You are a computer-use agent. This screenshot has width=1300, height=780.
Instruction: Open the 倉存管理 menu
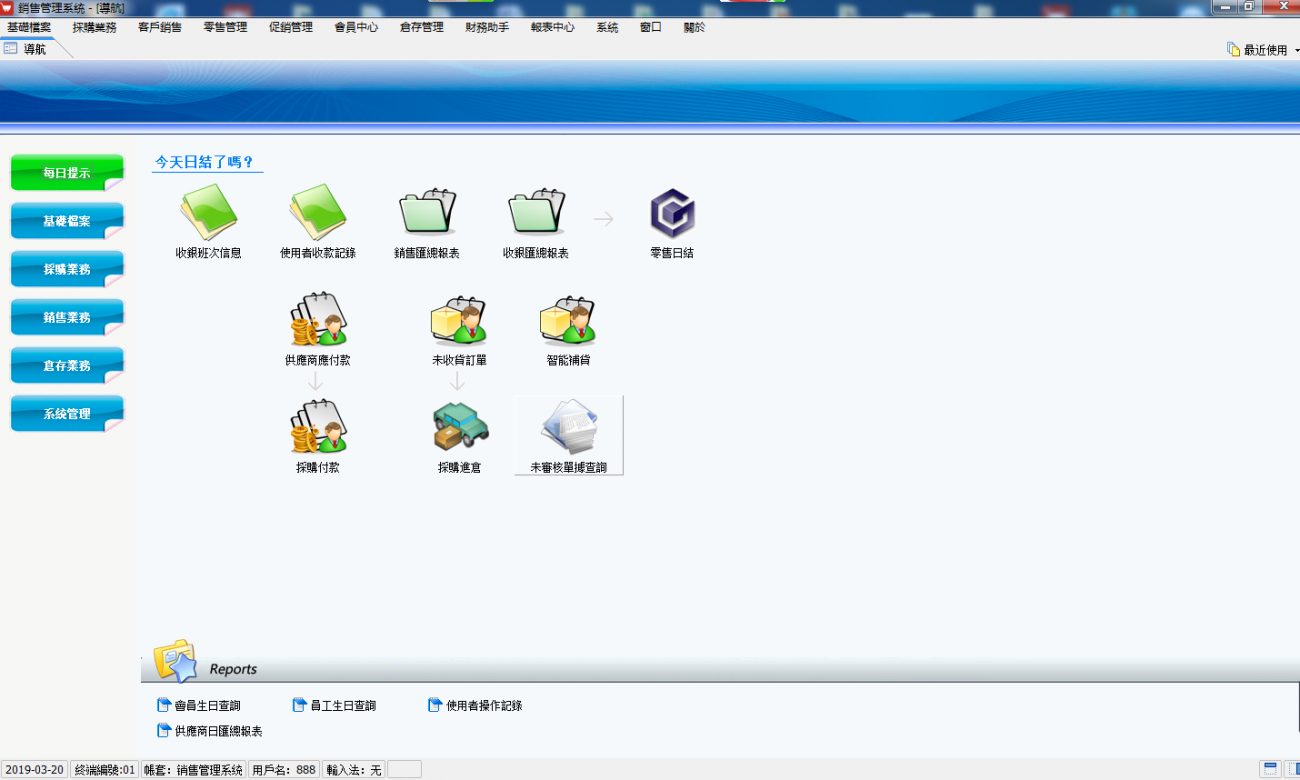pos(422,27)
